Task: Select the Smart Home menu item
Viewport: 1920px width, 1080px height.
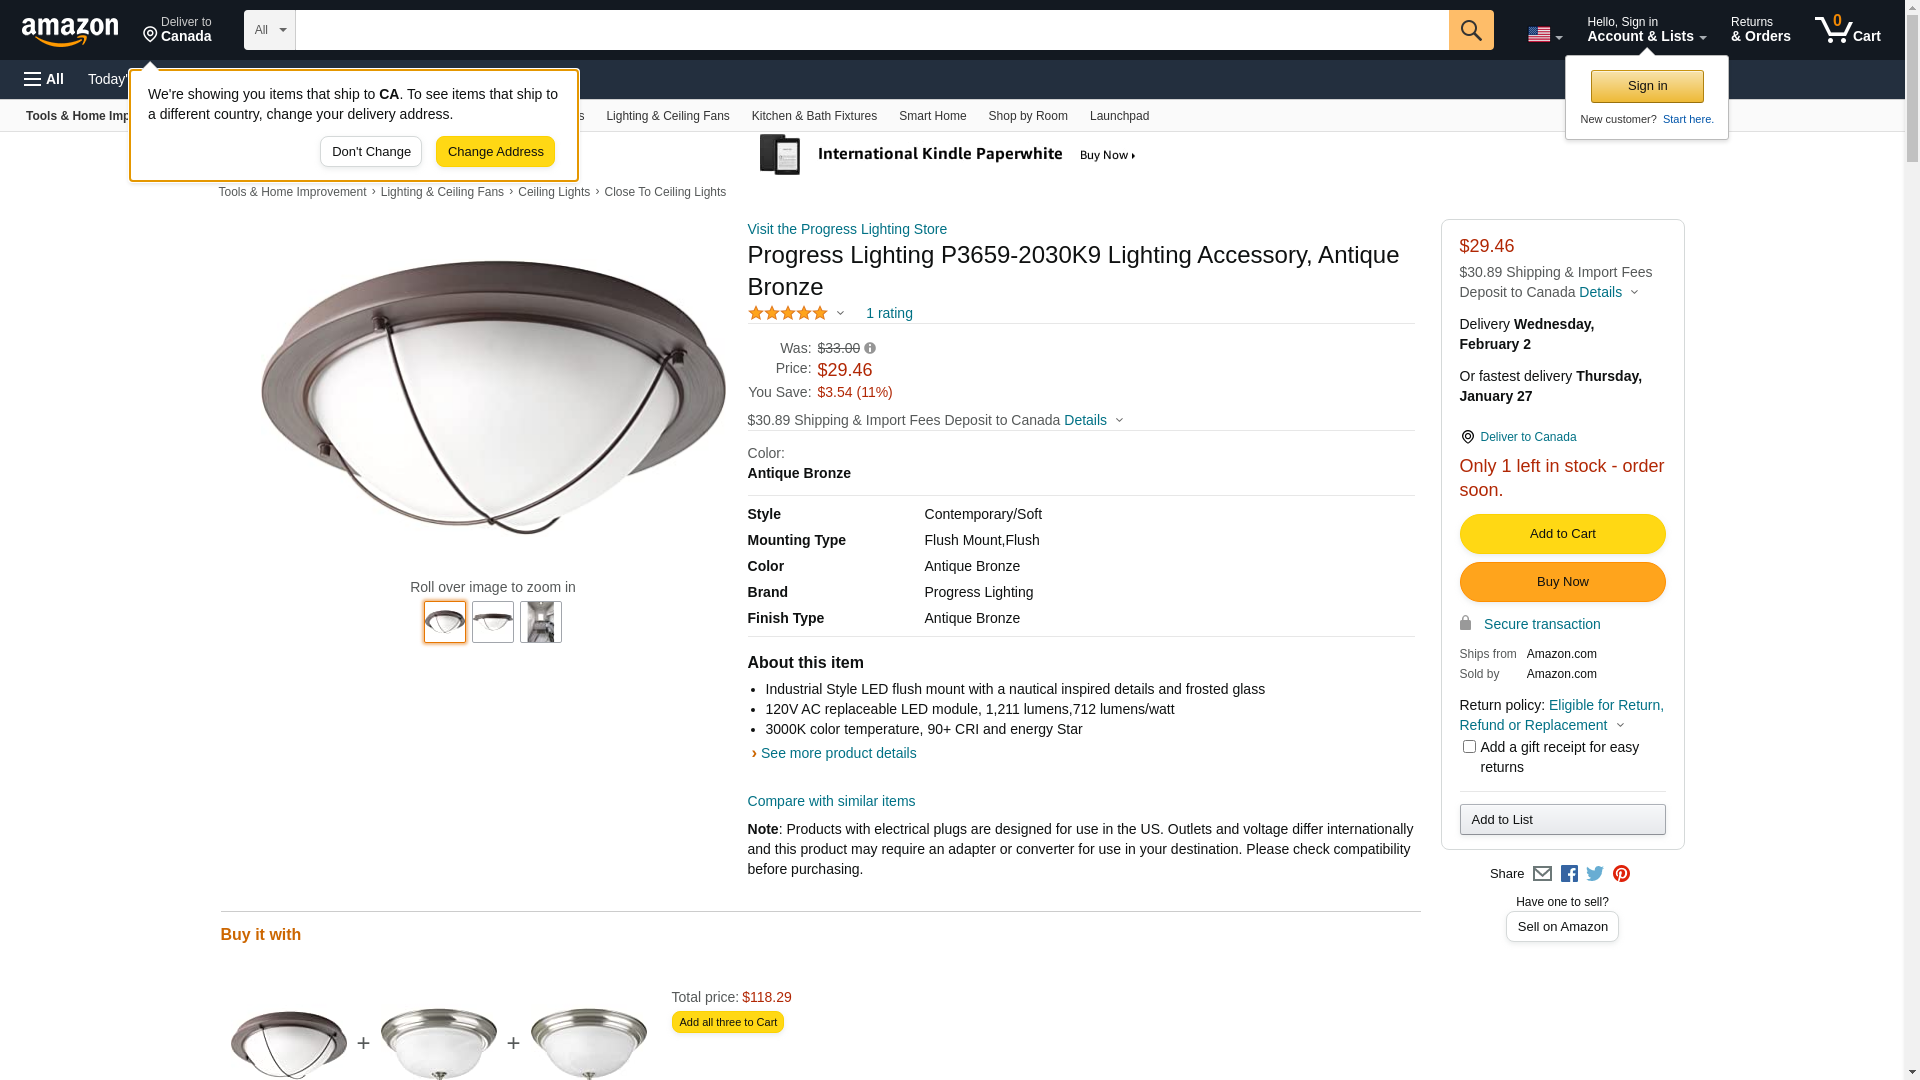Action: coord(932,116)
